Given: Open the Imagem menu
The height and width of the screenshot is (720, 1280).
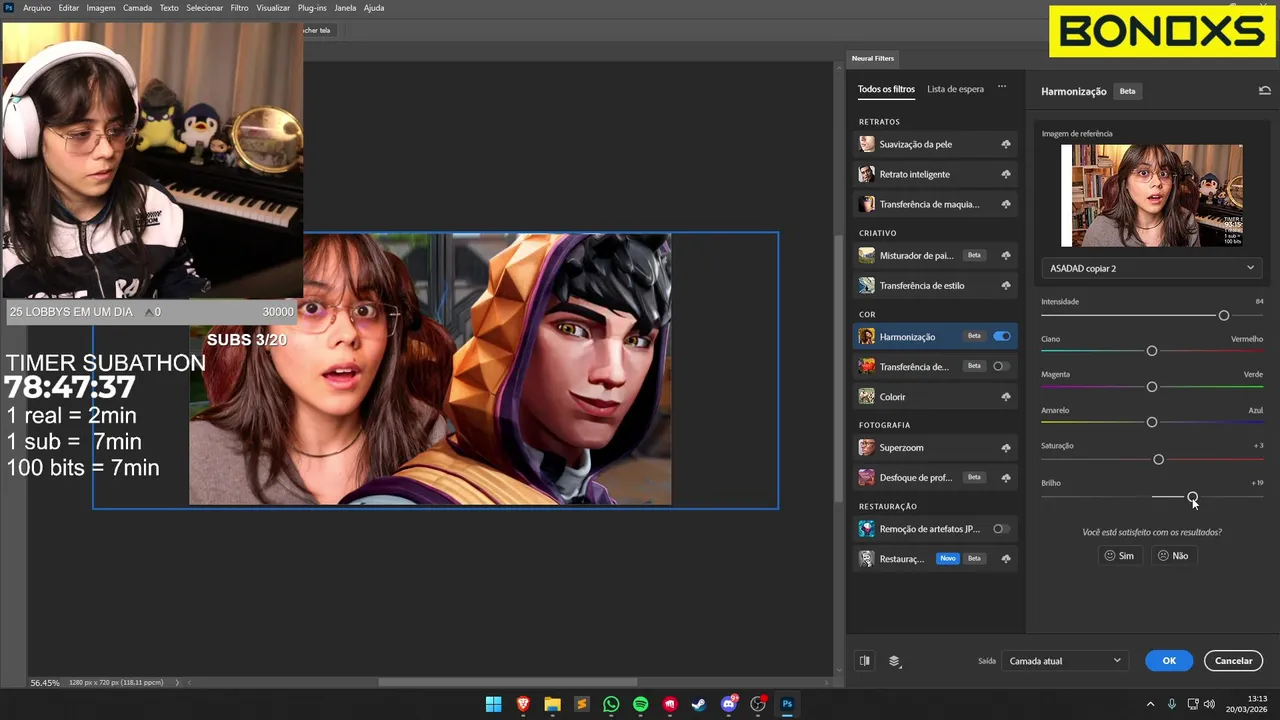Looking at the screenshot, I should coord(101,8).
